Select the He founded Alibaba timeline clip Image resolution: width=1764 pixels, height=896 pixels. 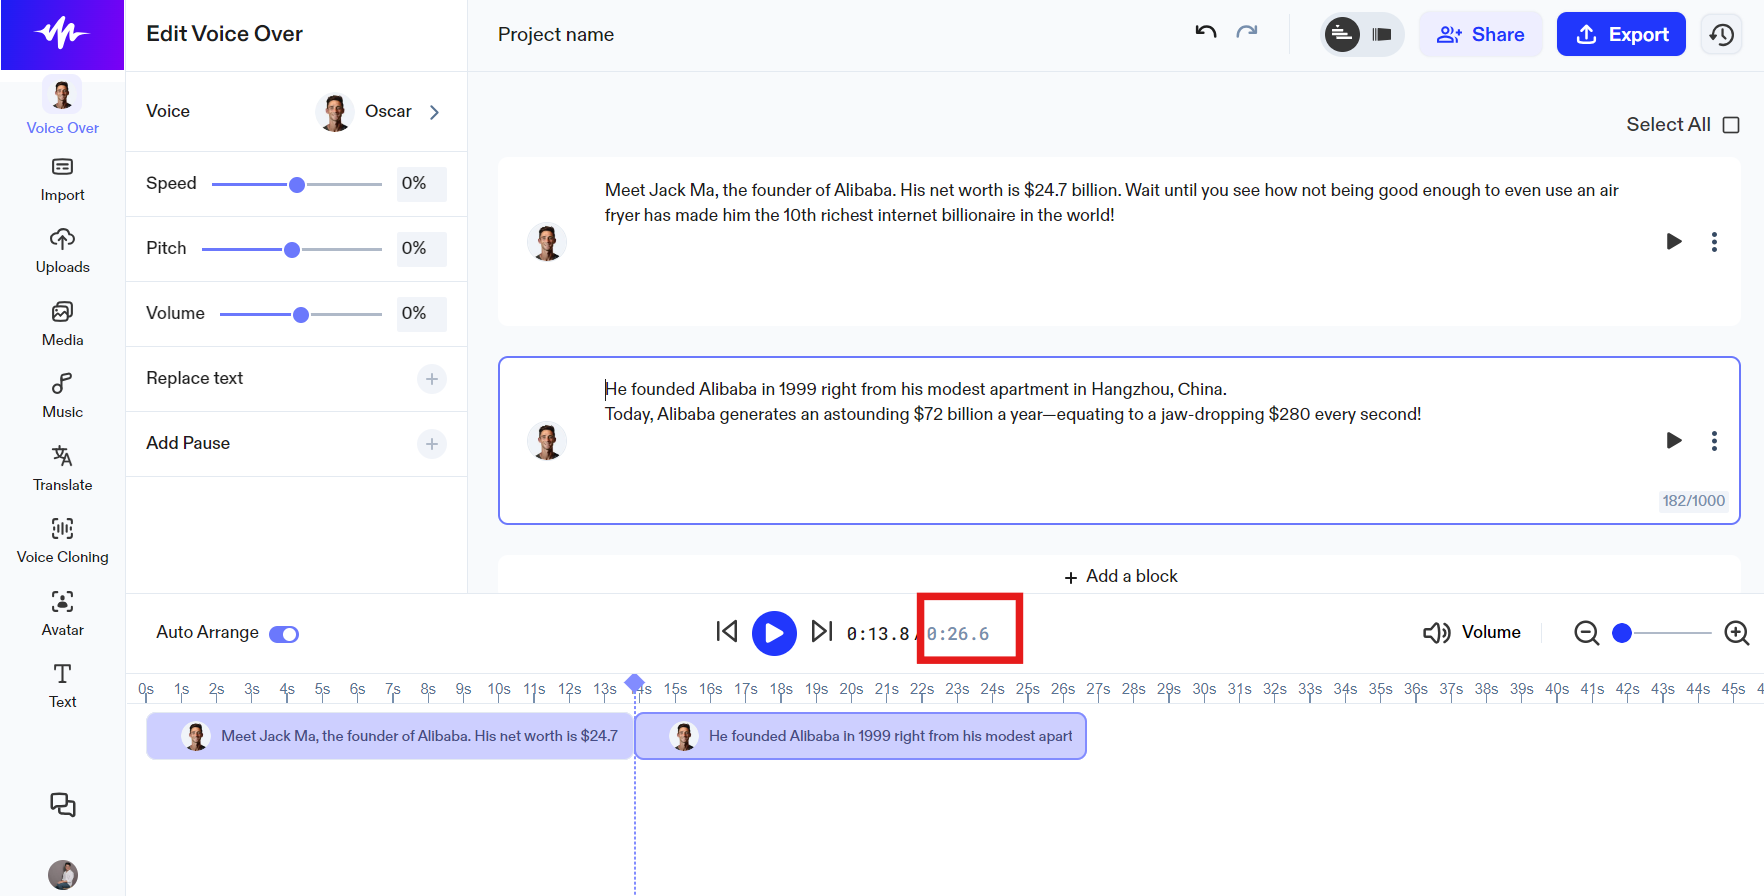[861, 736]
